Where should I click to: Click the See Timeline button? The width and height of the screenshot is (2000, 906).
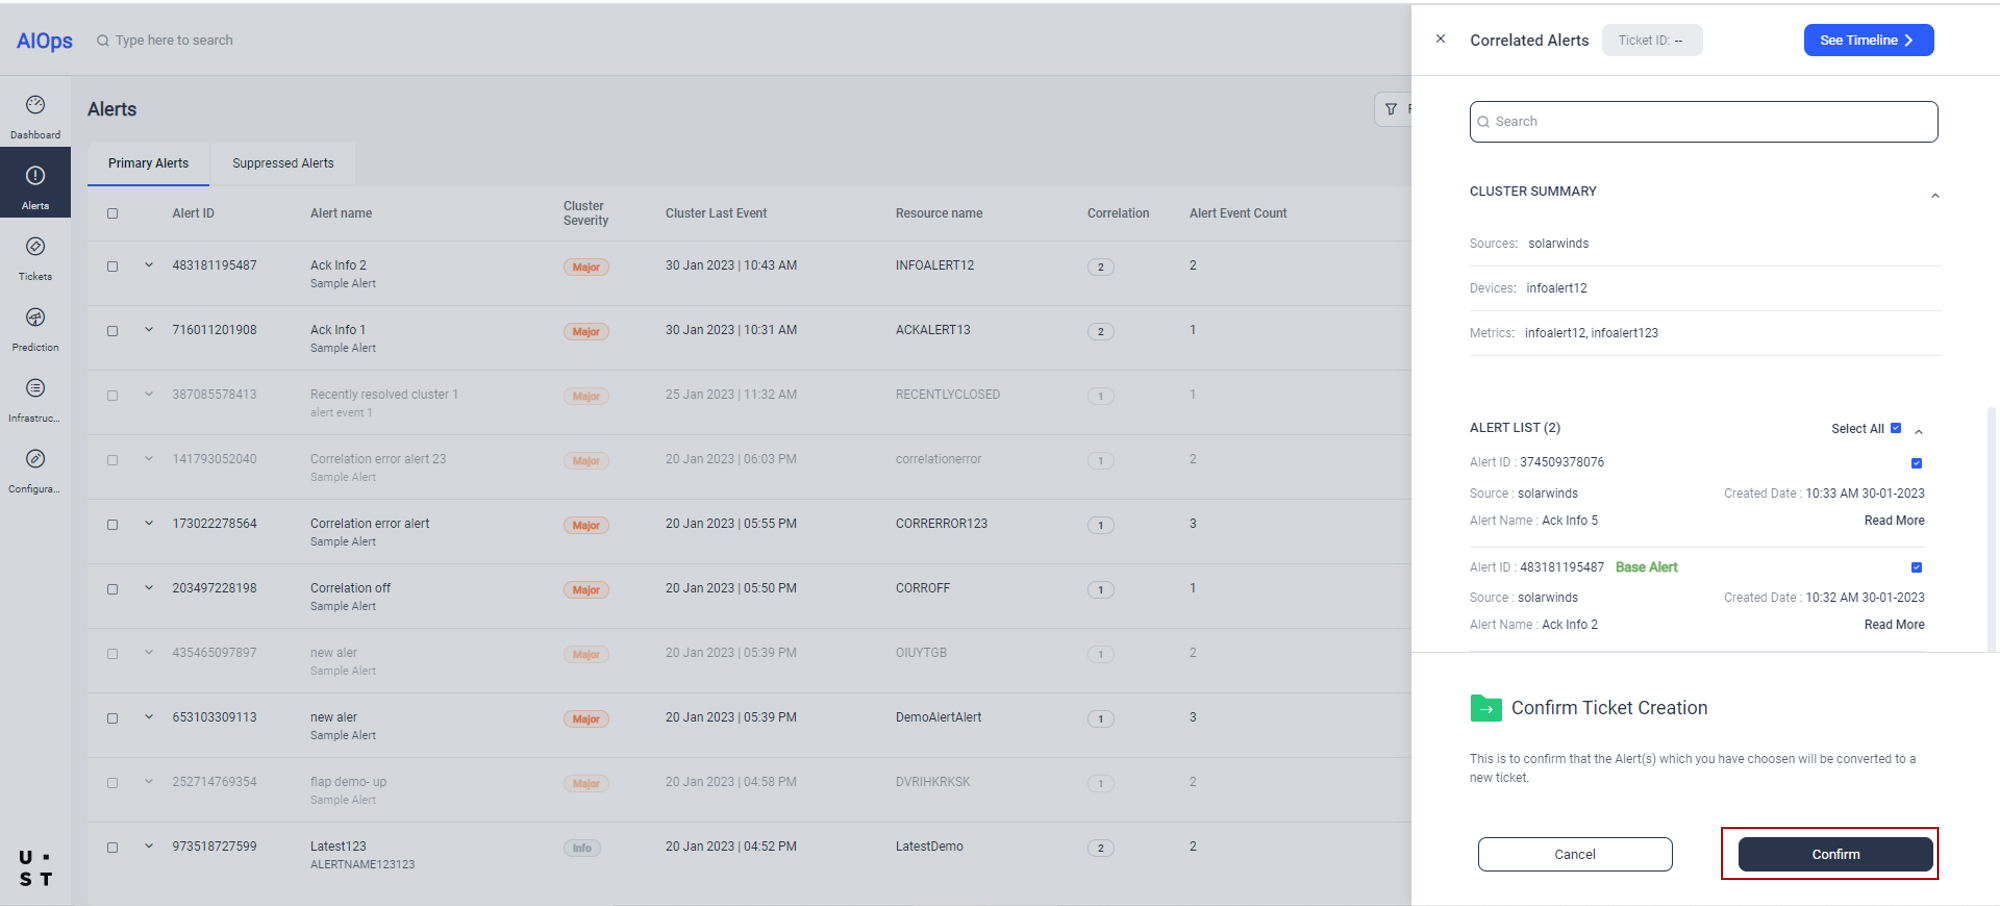1867,40
